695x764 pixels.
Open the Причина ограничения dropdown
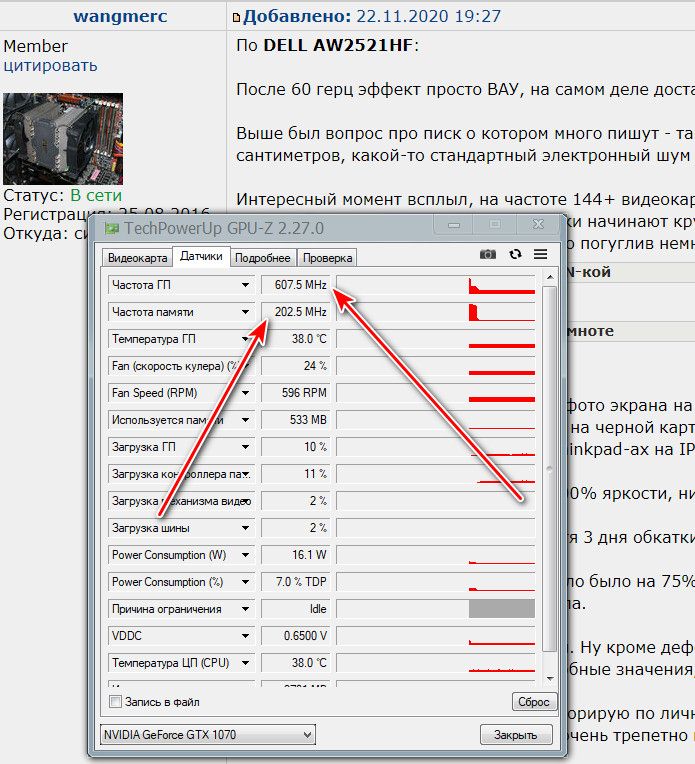coord(246,609)
